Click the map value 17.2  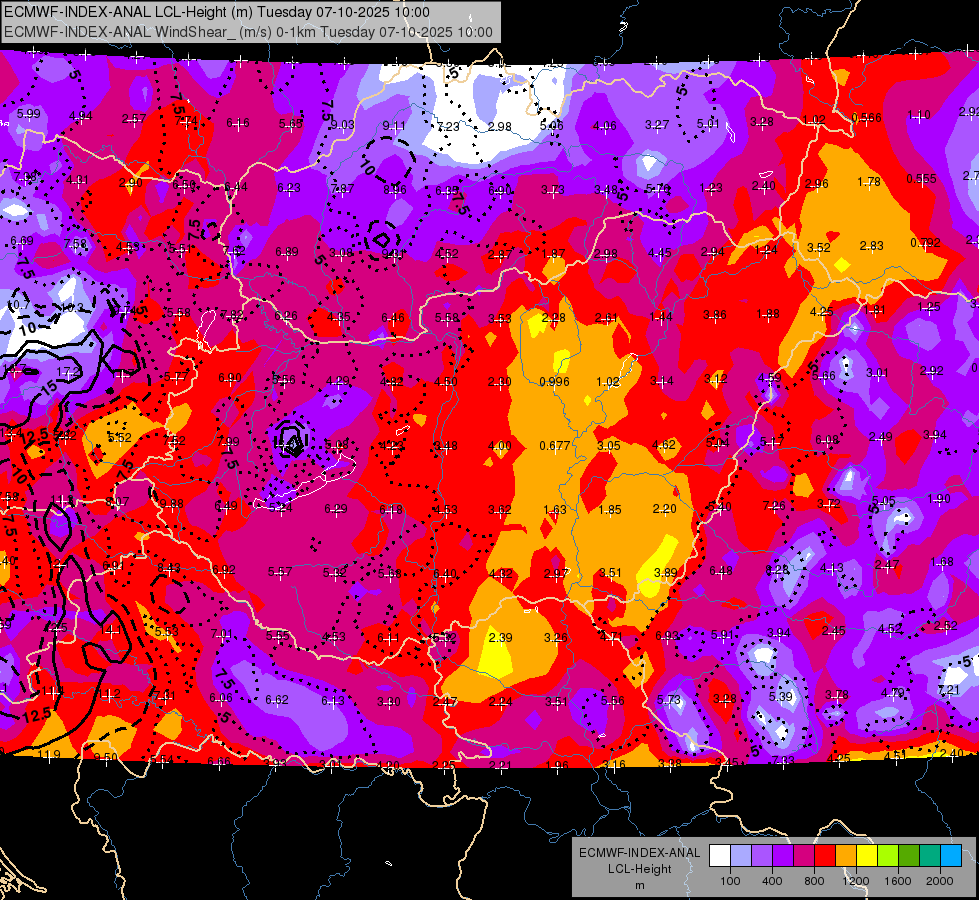67,372
